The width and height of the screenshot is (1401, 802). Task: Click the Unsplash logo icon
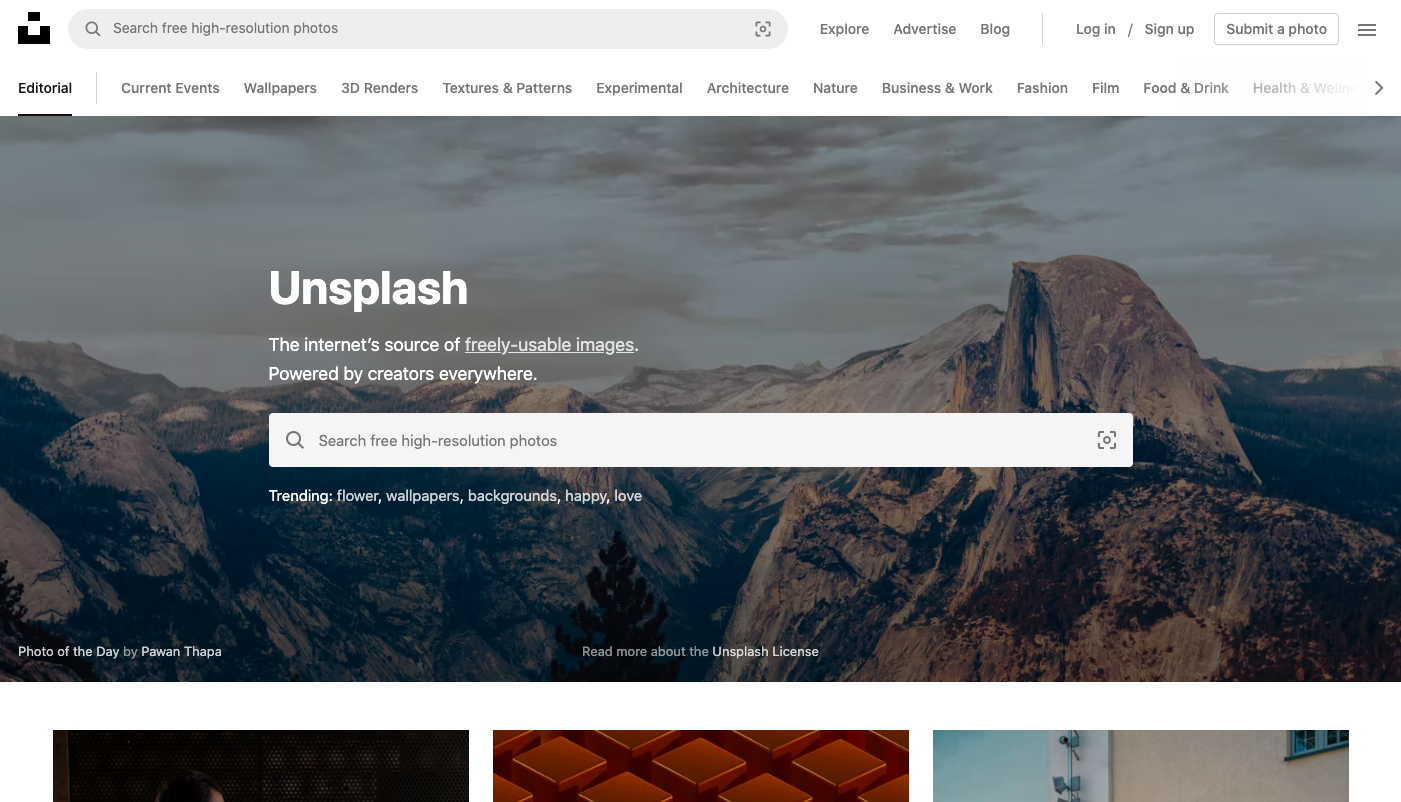tap(34, 28)
